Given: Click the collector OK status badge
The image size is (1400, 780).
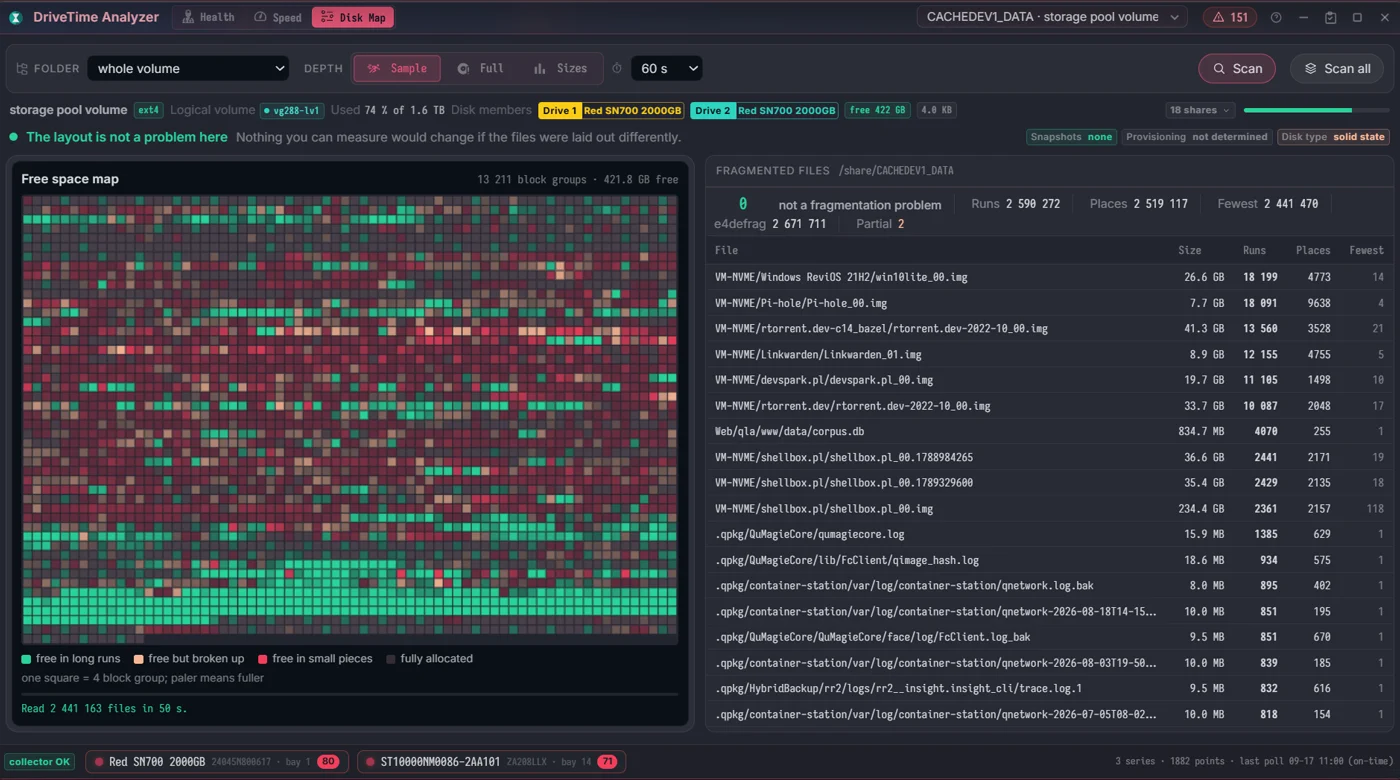Looking at the screenshot, I should pyautogui.click(x=40, y=762).
